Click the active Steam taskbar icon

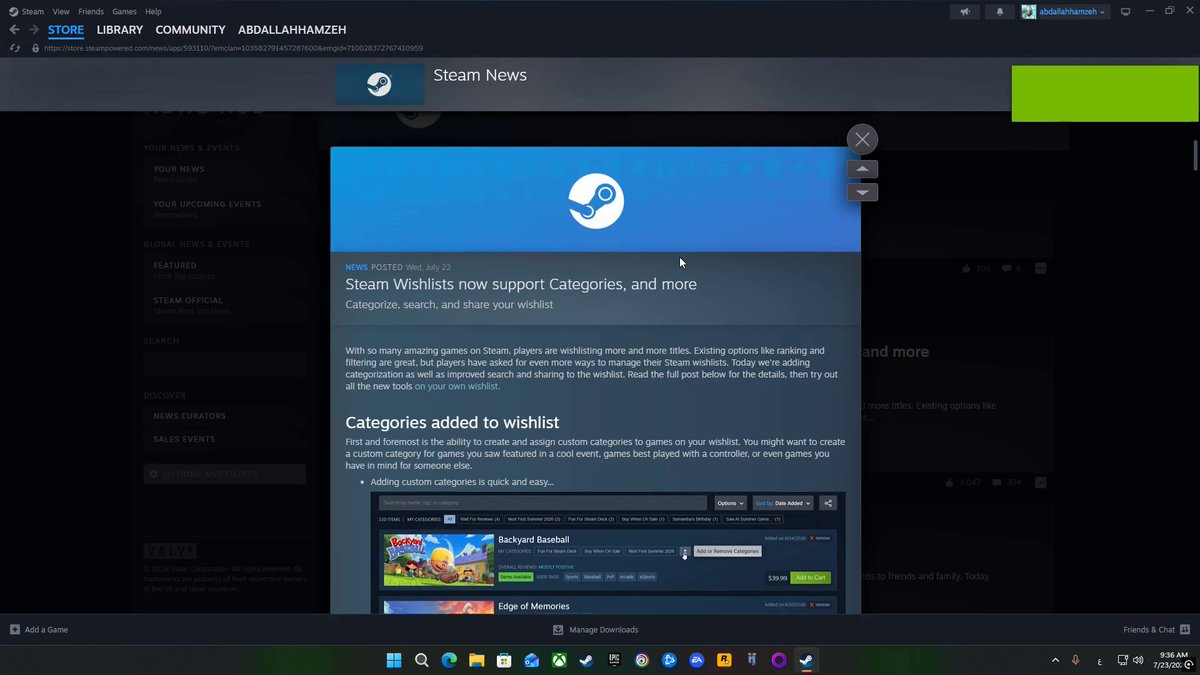click(806, 660)
